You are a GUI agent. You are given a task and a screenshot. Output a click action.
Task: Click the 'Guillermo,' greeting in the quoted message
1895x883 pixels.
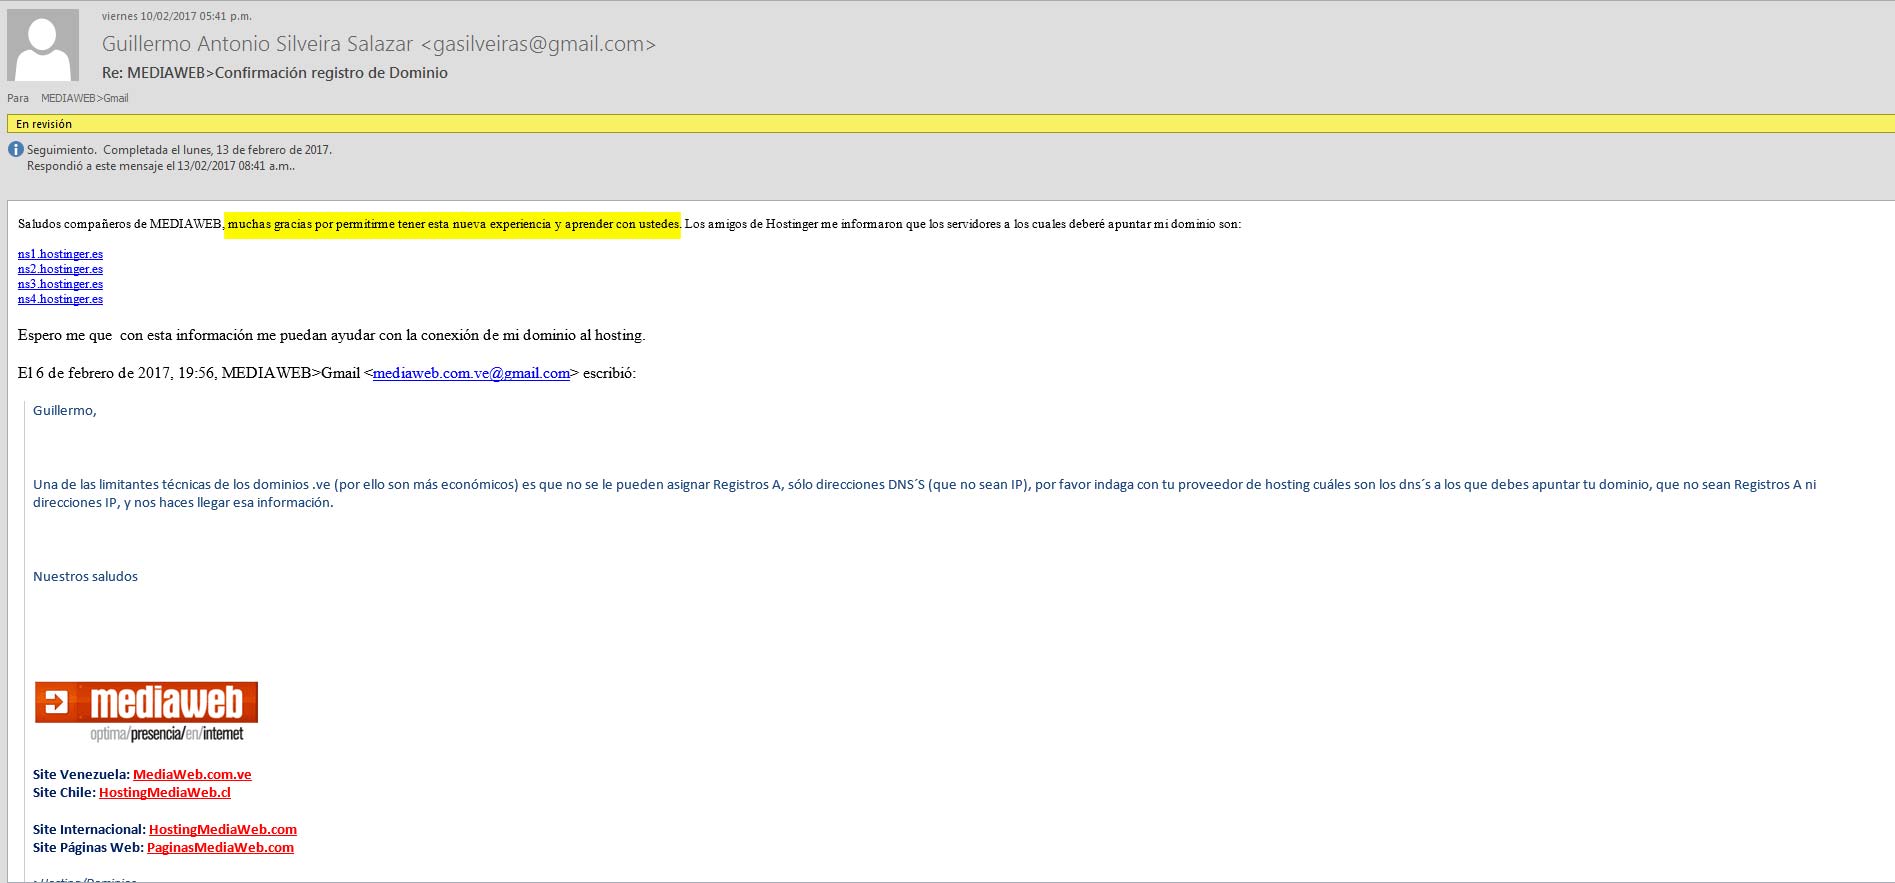tap(65, 411)
